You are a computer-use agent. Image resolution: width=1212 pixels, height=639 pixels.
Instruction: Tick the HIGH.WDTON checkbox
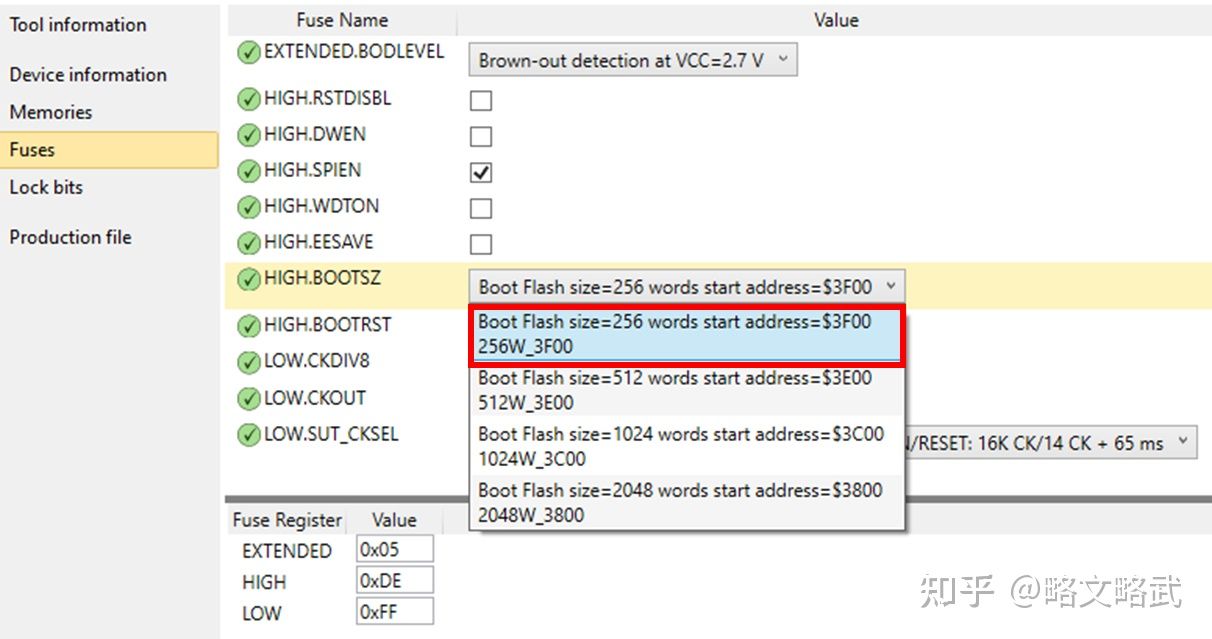pos(481,208)
